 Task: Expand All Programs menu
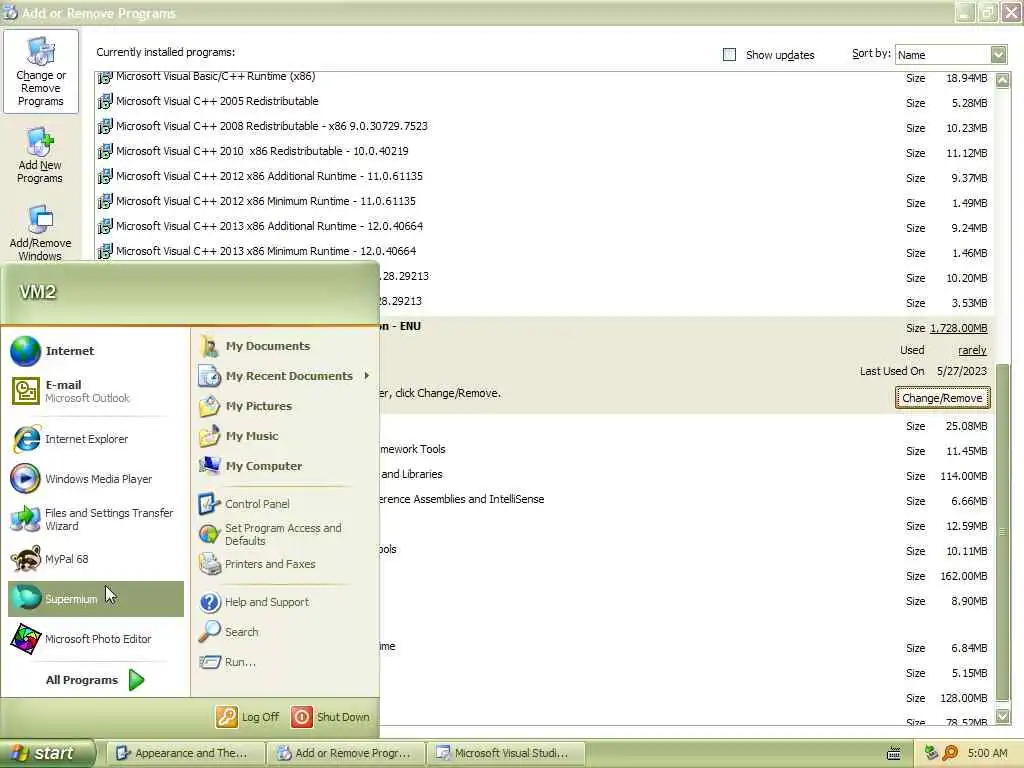point(95,680)
